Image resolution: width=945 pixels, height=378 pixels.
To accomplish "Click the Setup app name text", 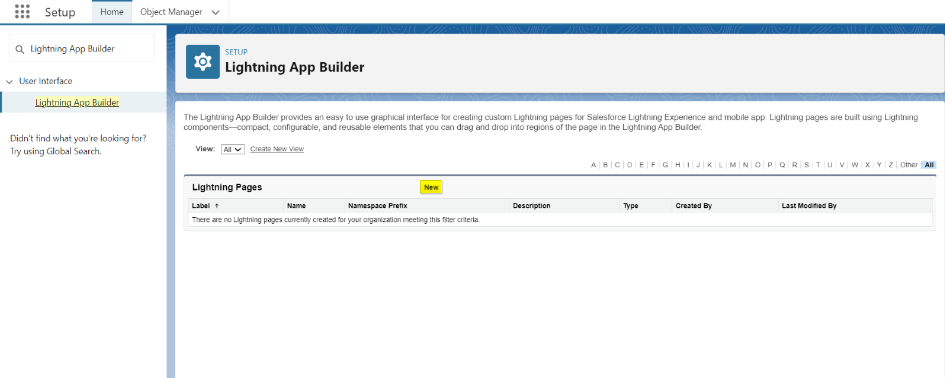I will click(60, 12).
